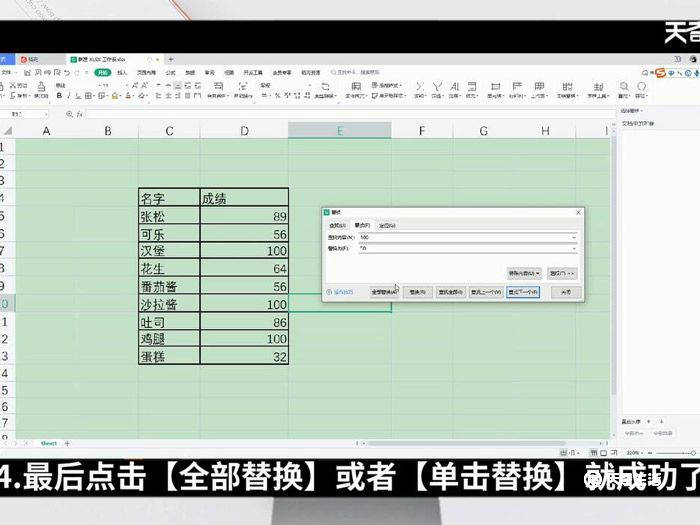Click the single Replace button
The width and height of the screenshot is (700, 525).
[417, 292]
